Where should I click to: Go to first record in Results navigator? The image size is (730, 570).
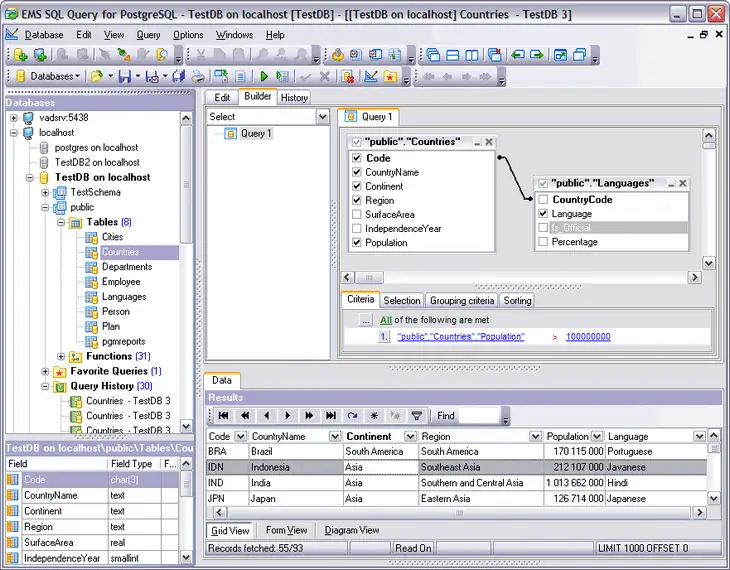[223, 416]
